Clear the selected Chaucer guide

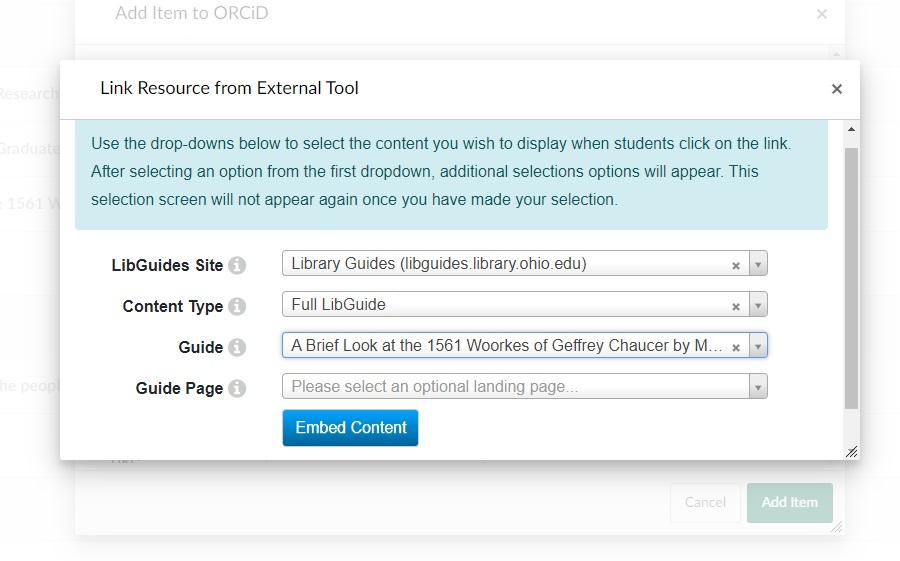pyautogui.click(x=736, y=348)
